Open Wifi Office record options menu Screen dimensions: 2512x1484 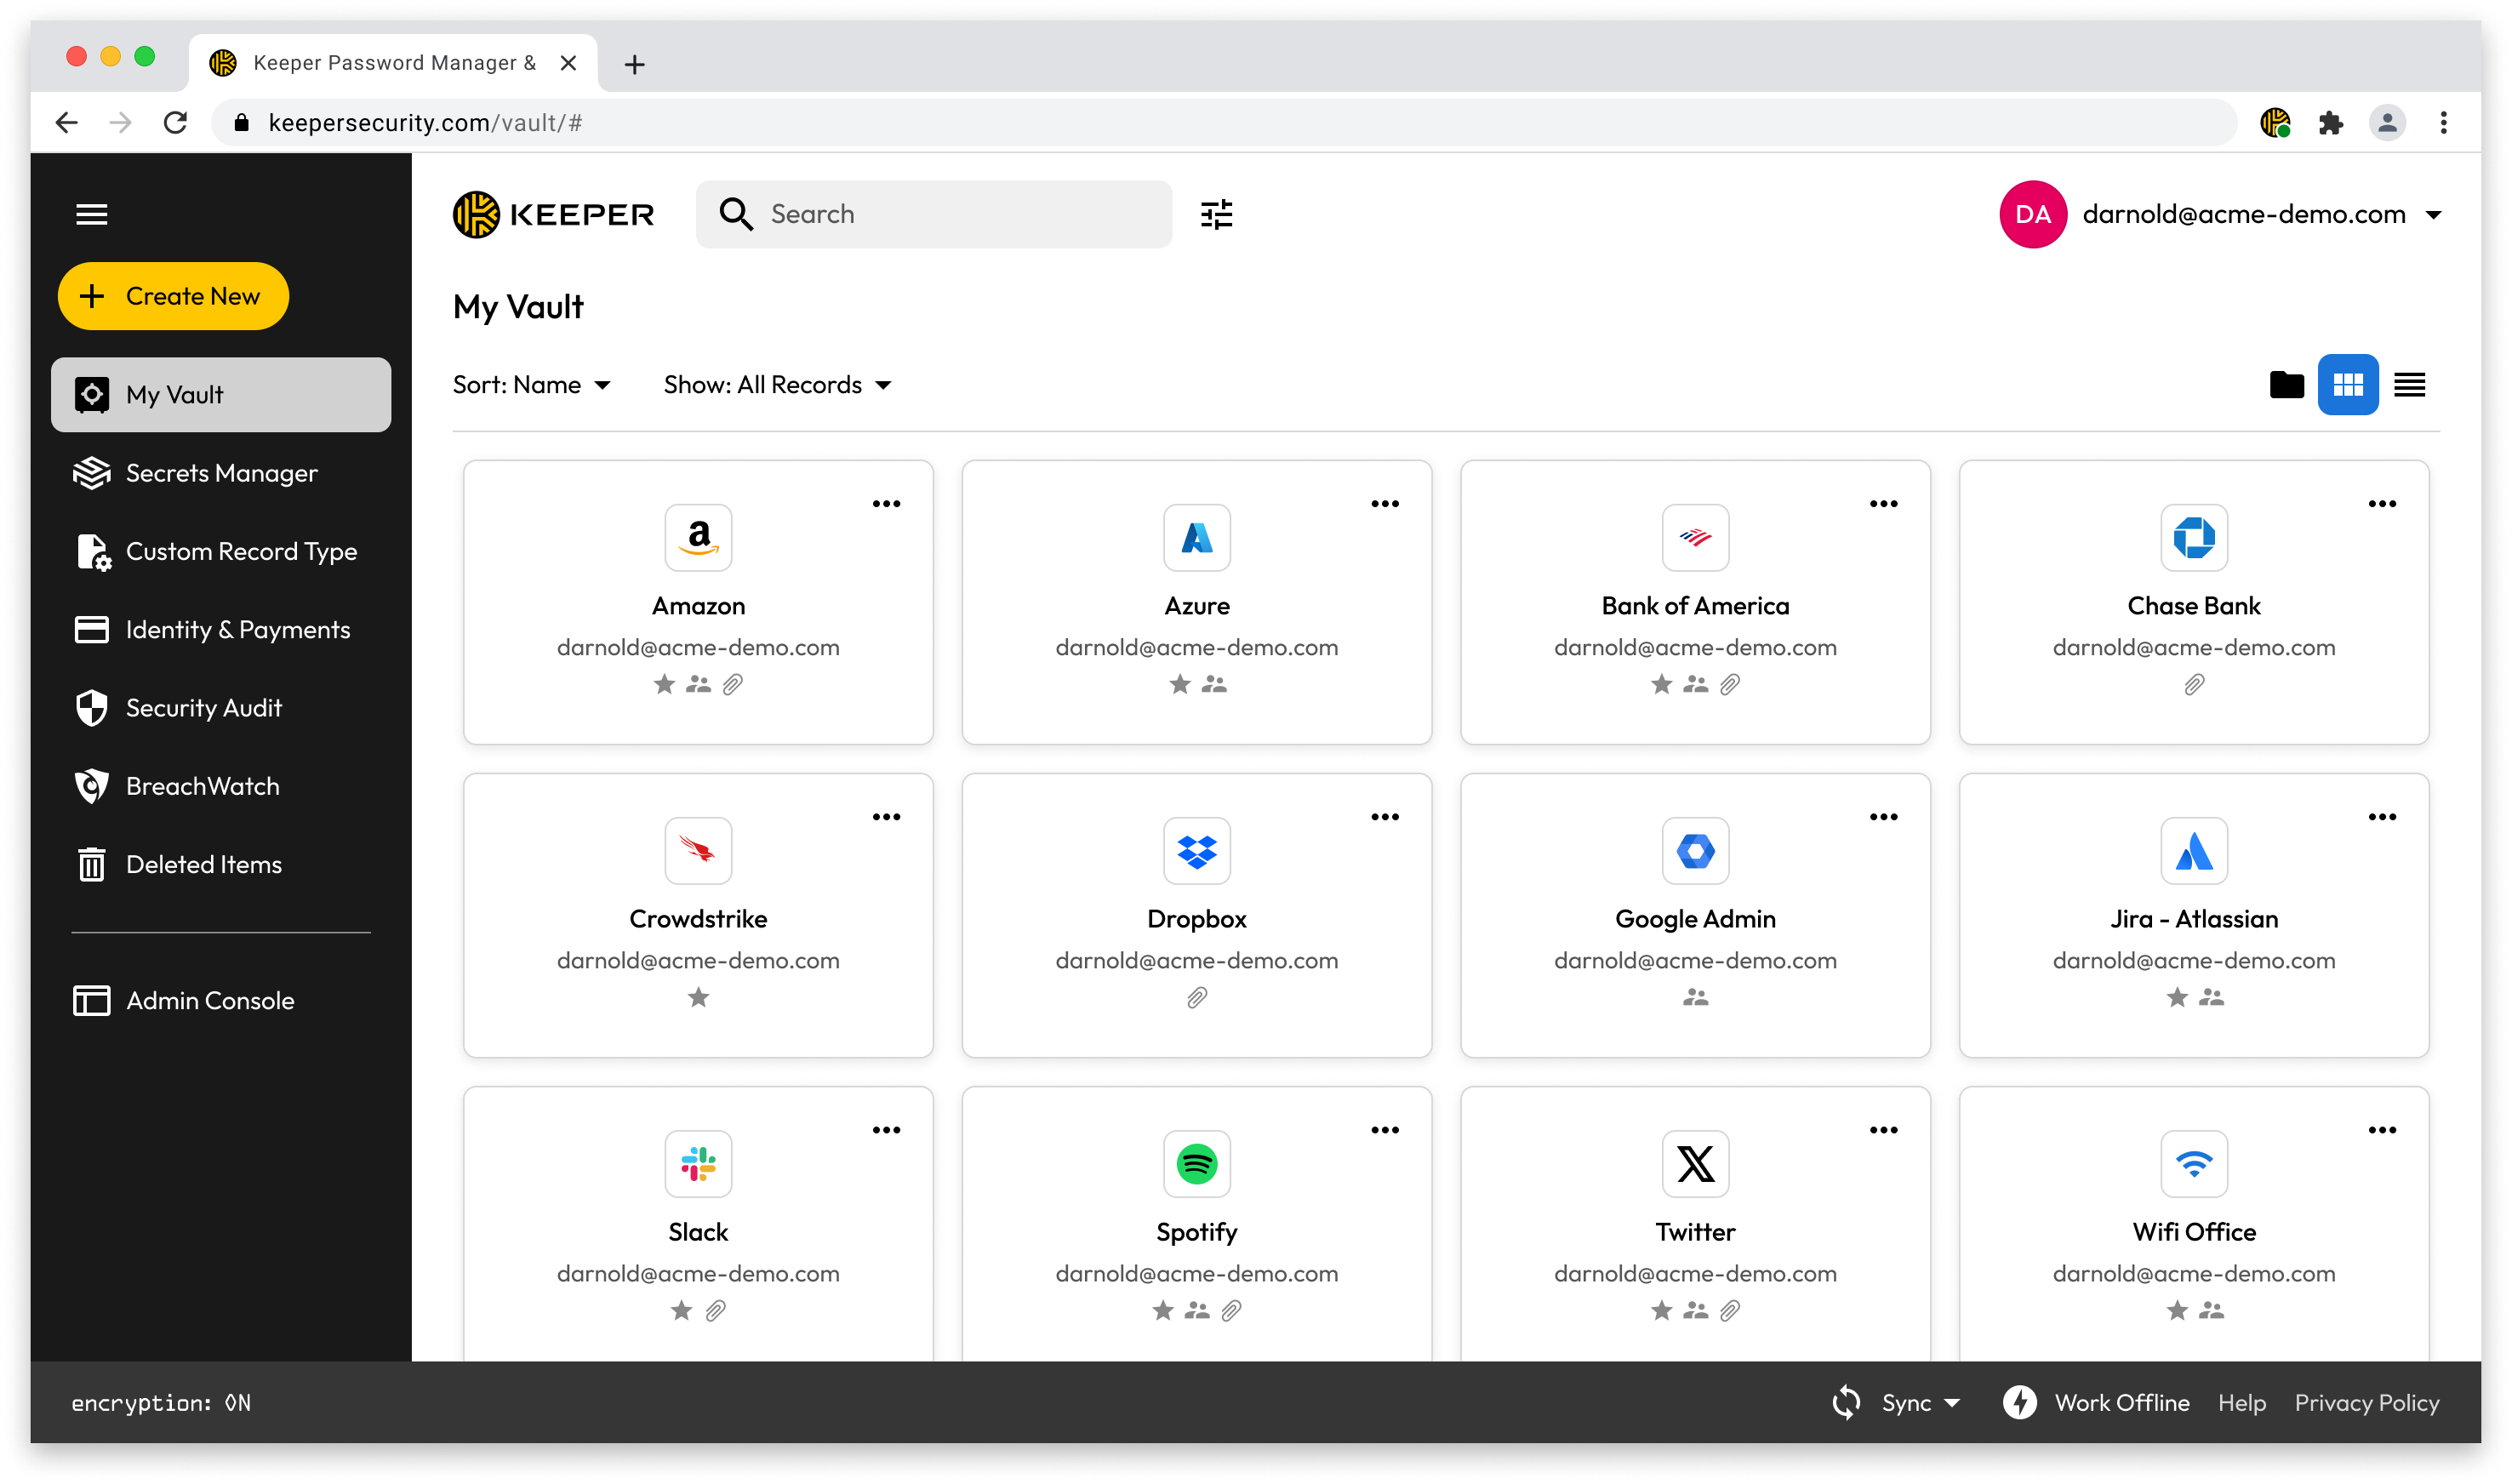(x=2381, y=1129)
